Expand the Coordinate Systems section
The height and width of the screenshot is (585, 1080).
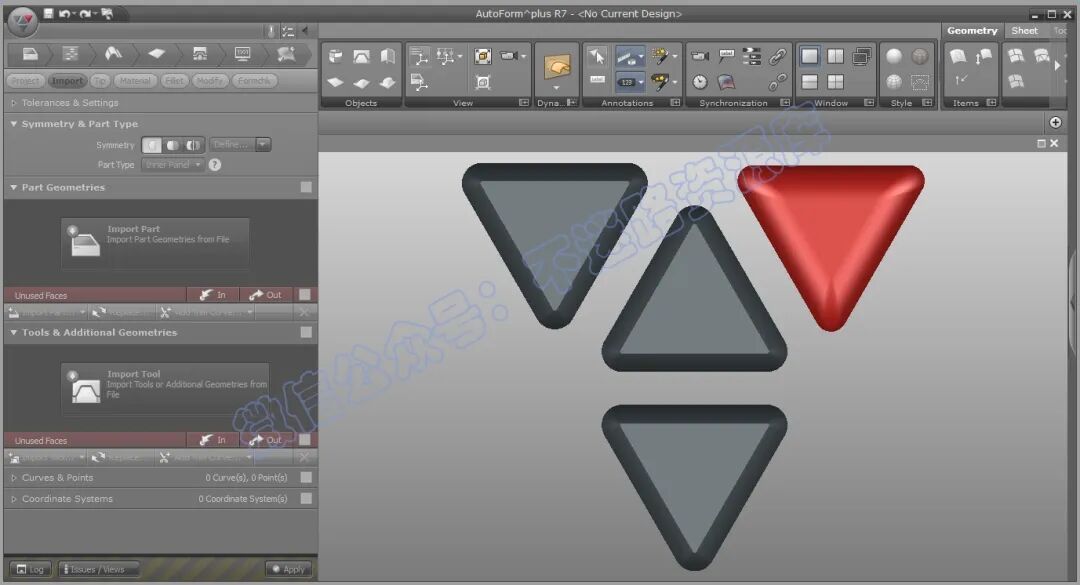pyautogui.click(x=14, y=499)
